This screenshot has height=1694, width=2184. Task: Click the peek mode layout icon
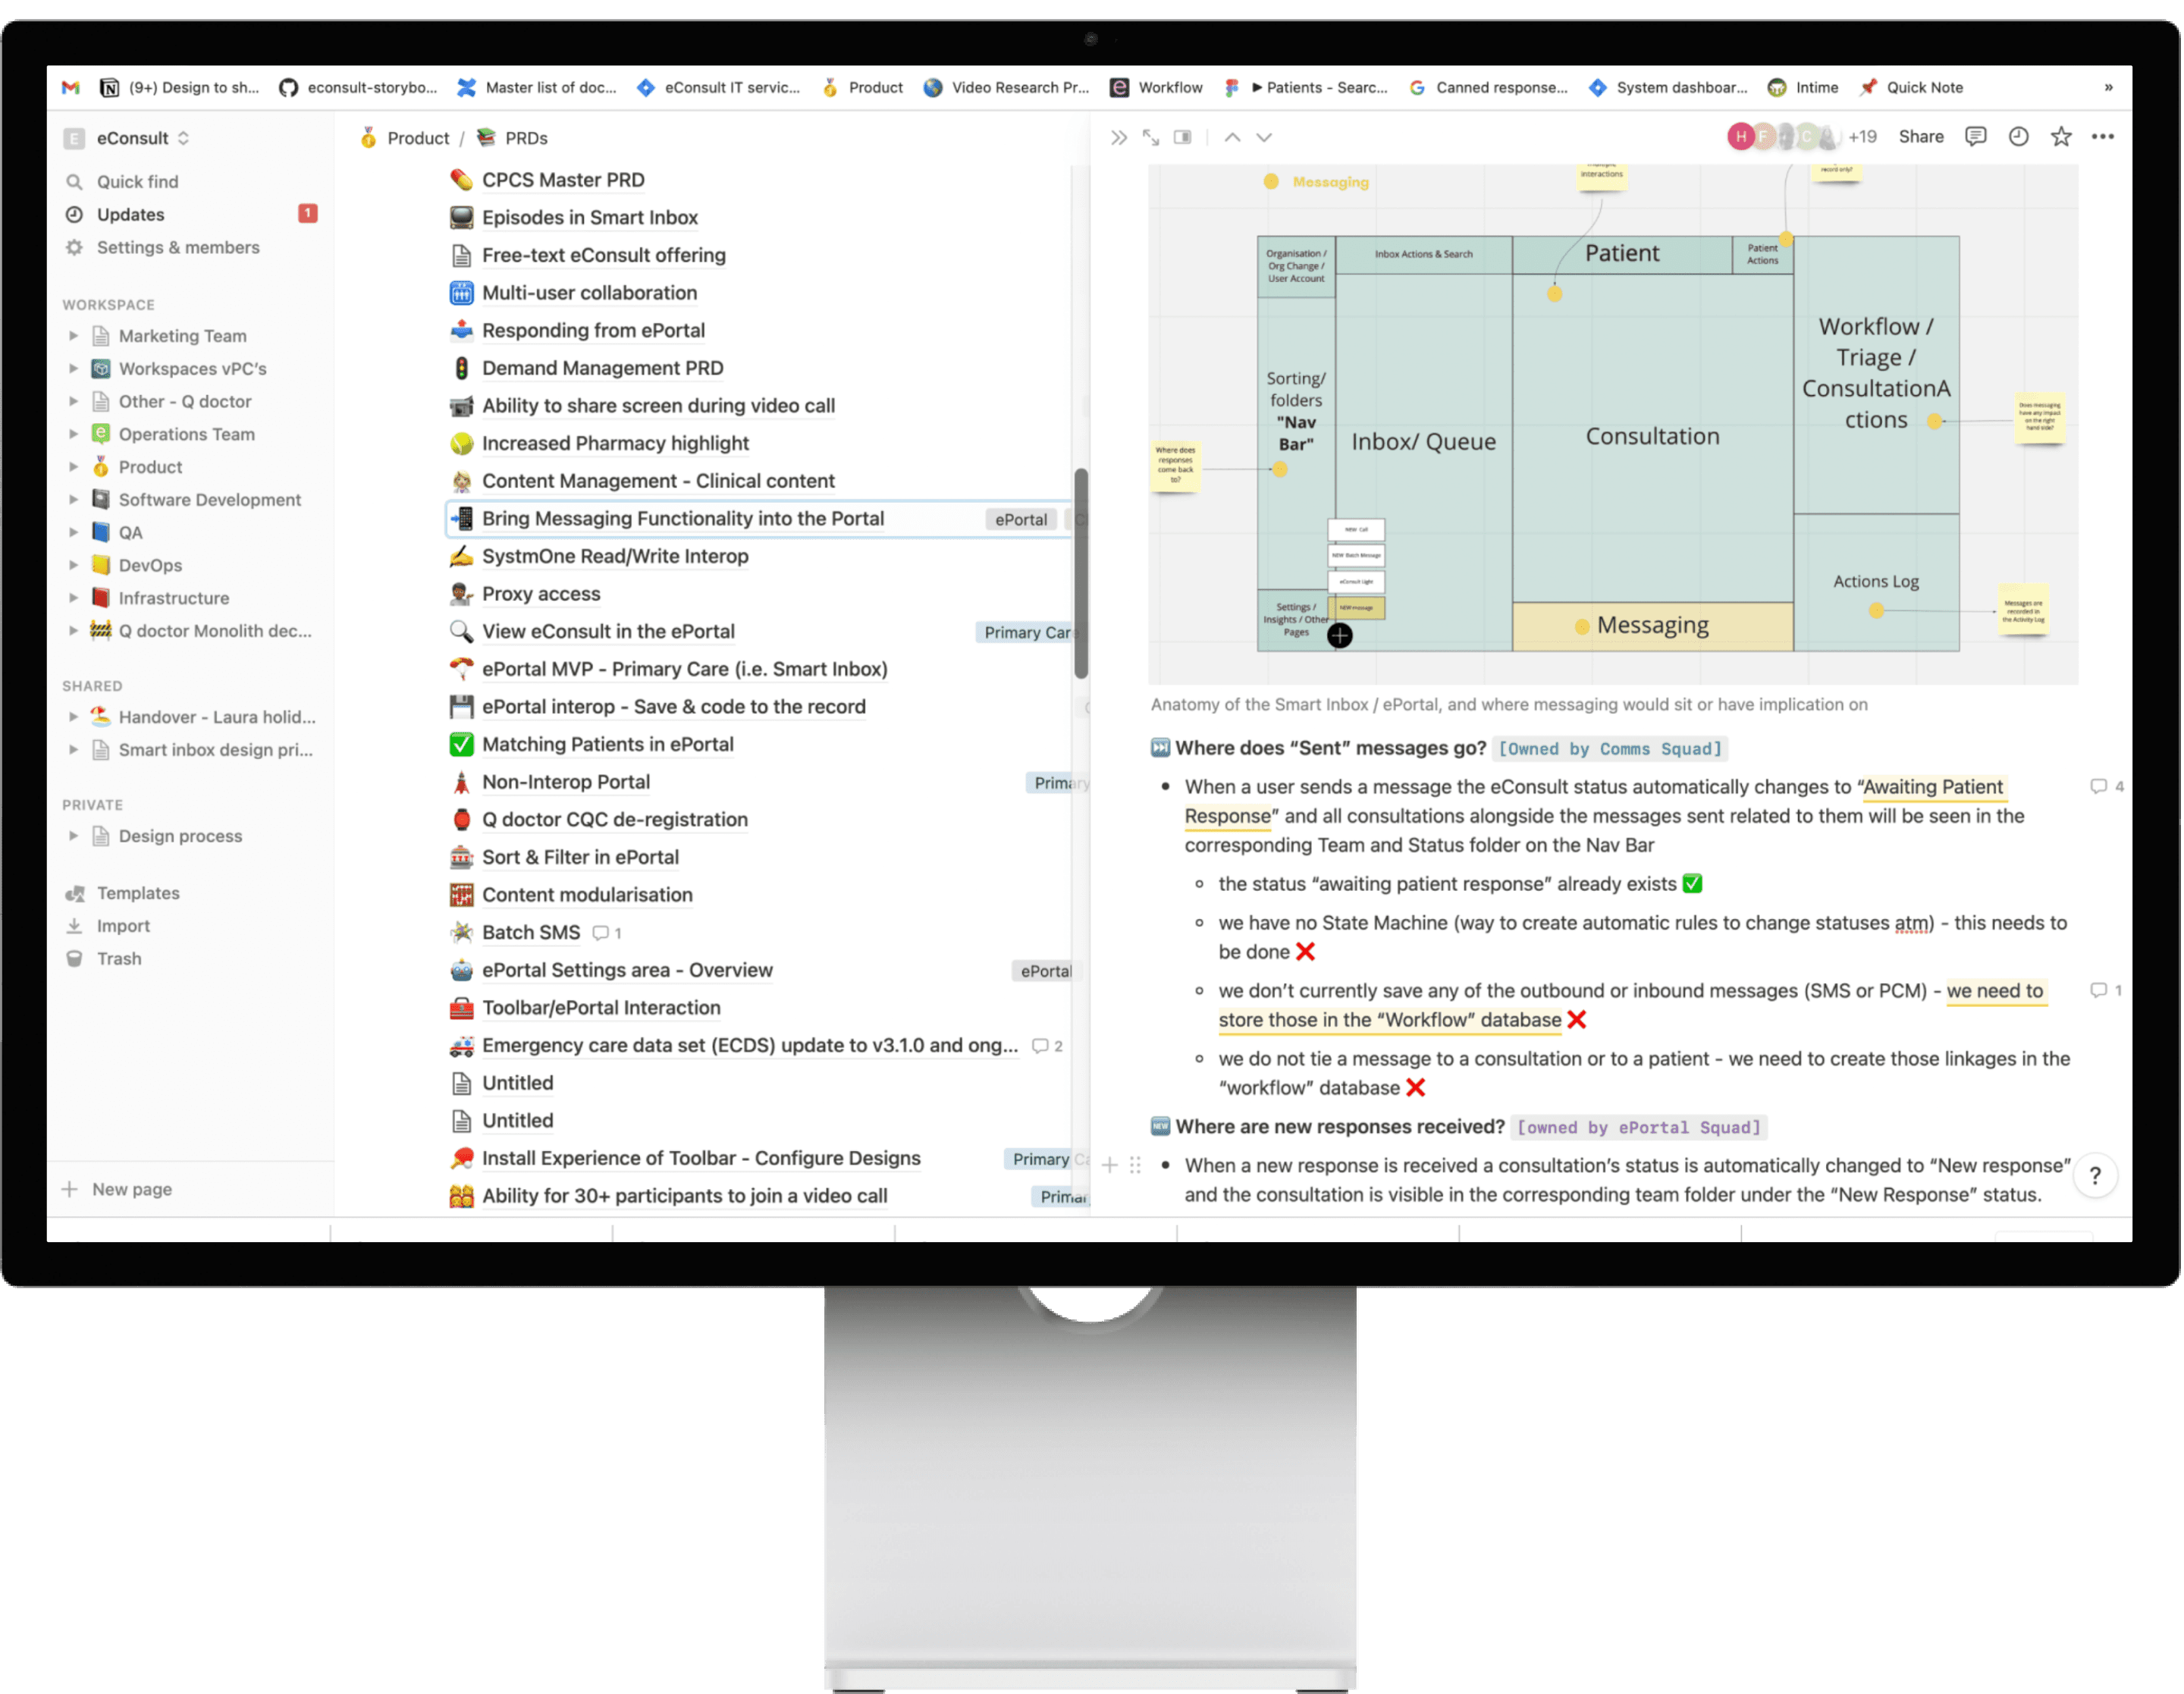(x=1182, y=138)
